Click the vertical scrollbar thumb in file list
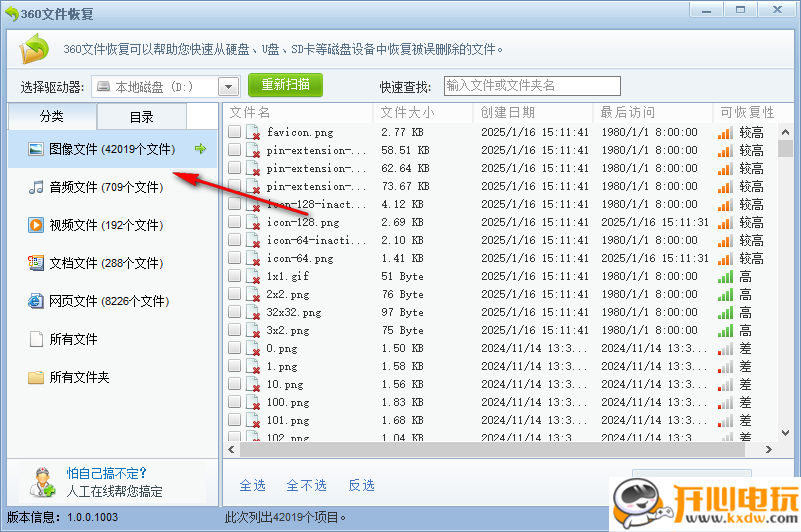Viewport: 801px width, 532px height. pyautogui.click(x=785, y=148)
